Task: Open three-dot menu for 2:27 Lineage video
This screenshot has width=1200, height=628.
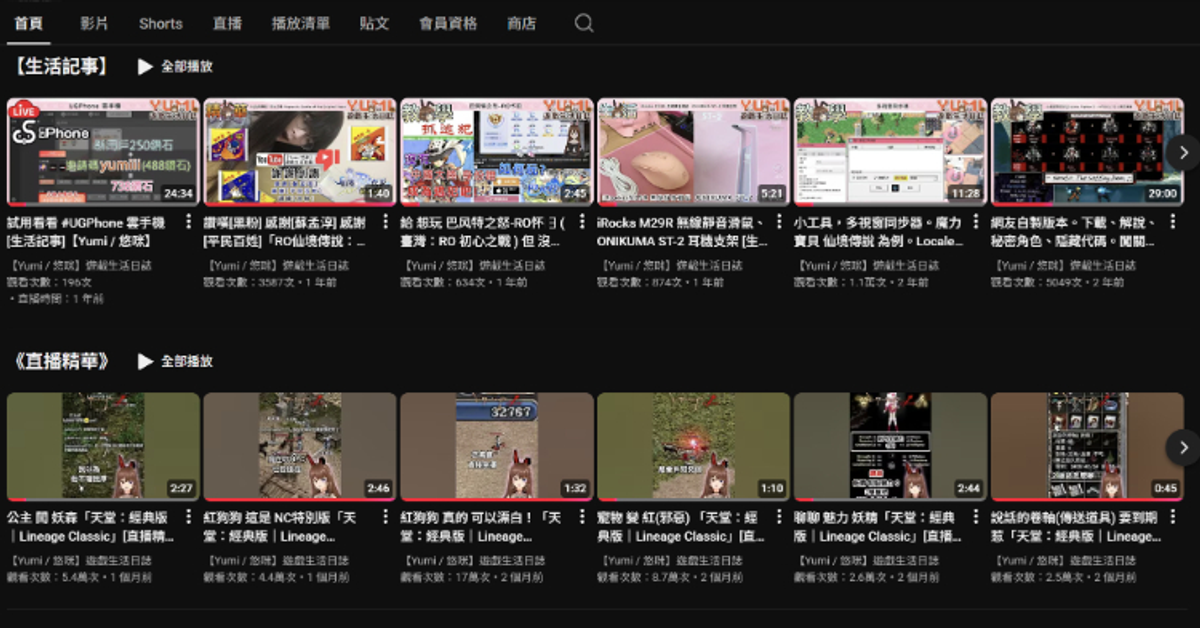Action: [189, 517]
